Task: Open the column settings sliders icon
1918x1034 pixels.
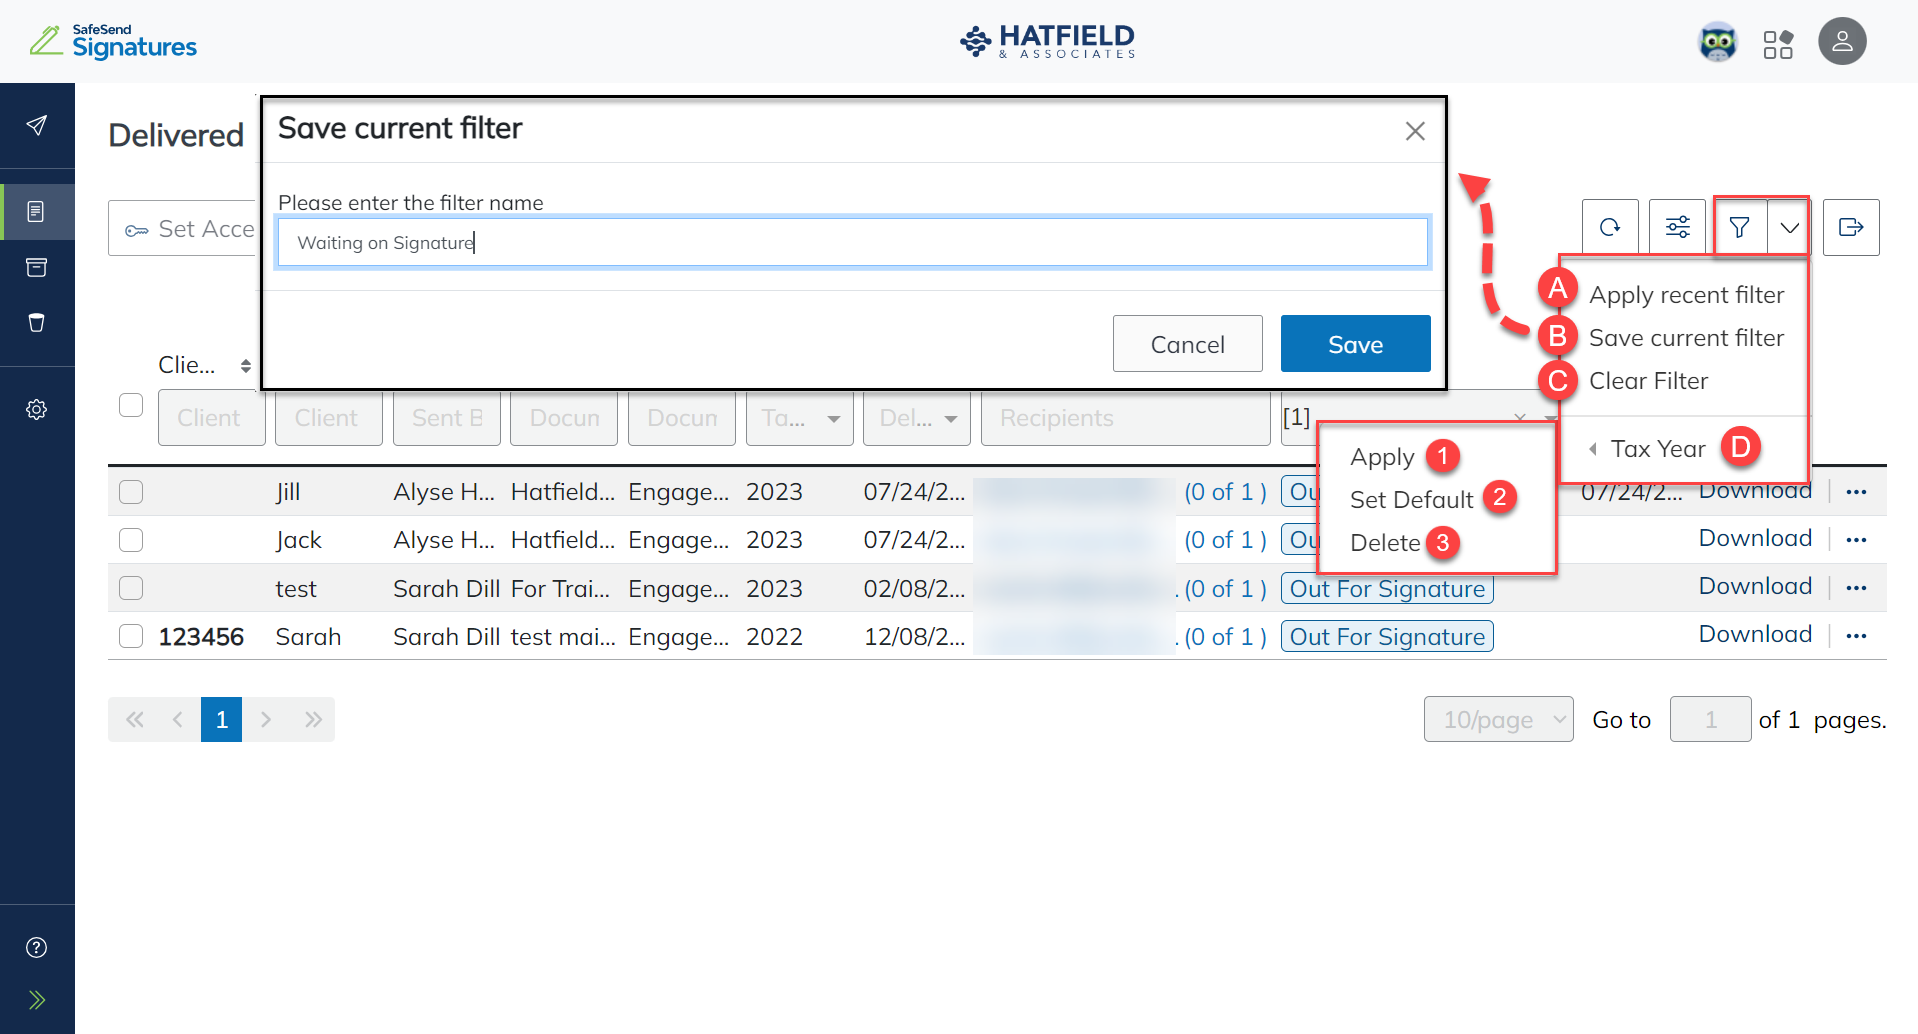Action: click(x=1677, y=227)
